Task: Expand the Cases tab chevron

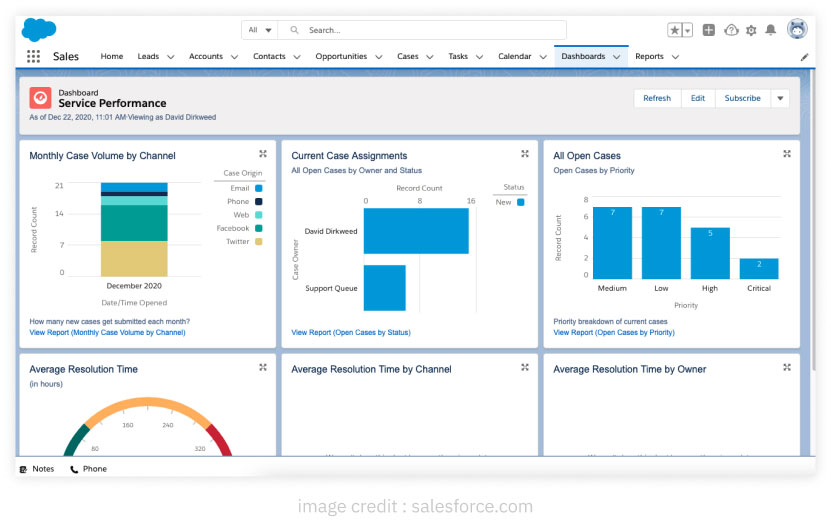Action: point(430,57)
